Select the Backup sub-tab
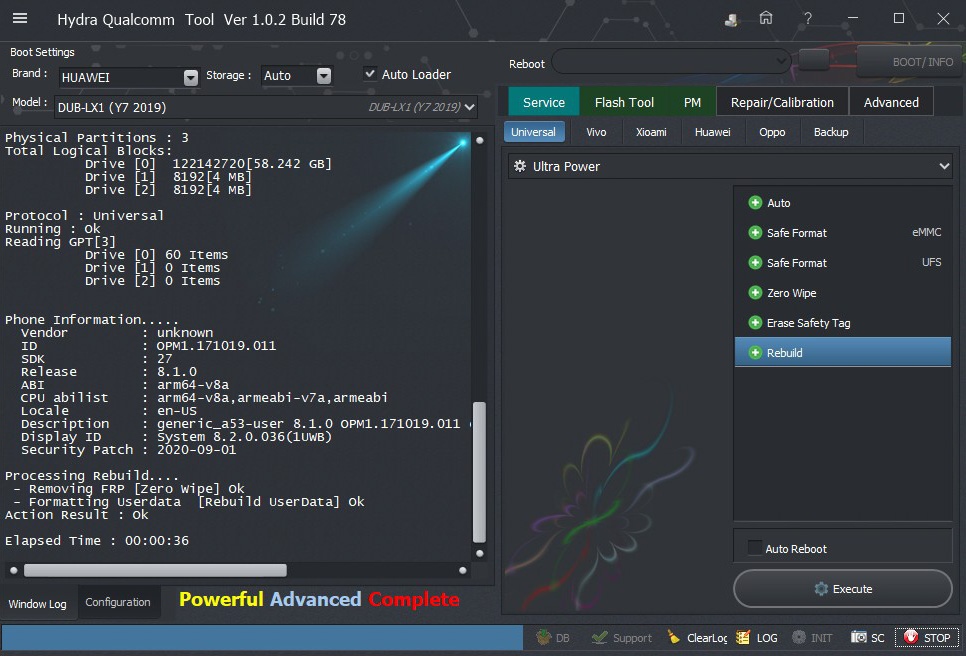 click(831, 132)
